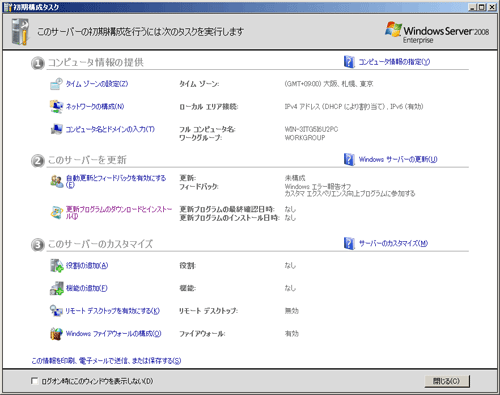Screen dimensions: 500x395
Task: Open リモート デスクトップを有効にする(K) link
Action: click(112, 311)
